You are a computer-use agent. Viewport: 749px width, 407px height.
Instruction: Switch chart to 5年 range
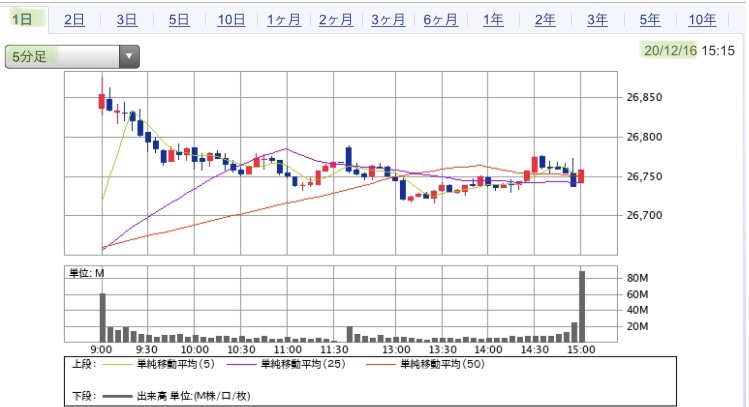click(650, 20)
